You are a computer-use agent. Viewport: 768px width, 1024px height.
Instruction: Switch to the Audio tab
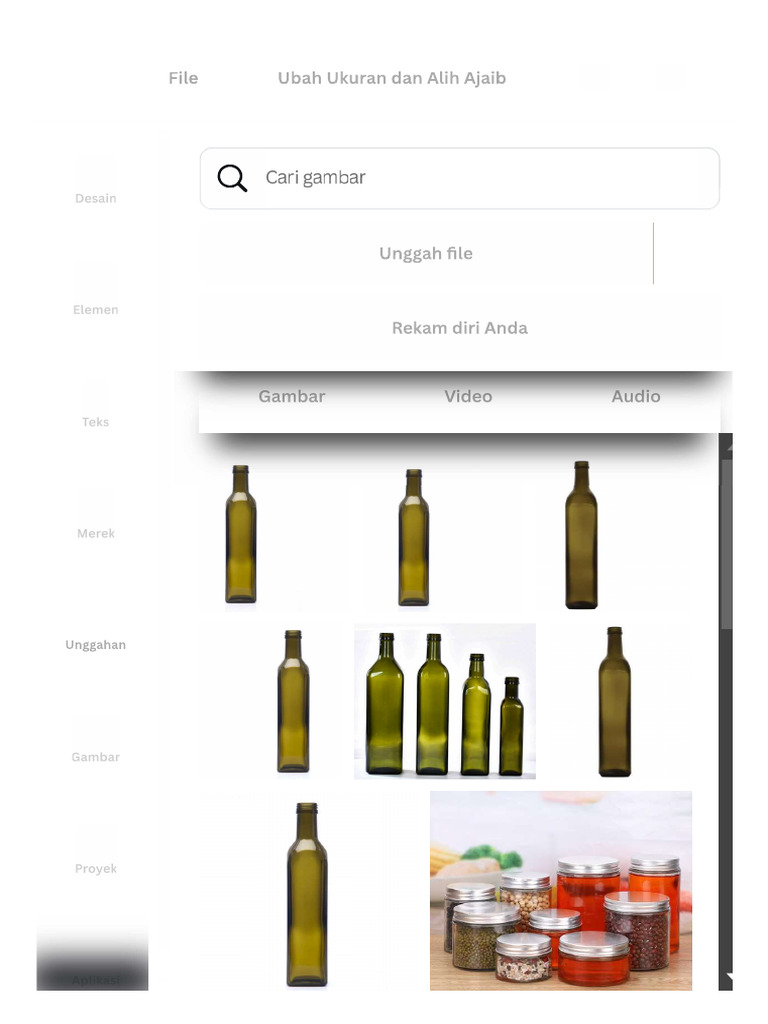click(x=635, y=396)
